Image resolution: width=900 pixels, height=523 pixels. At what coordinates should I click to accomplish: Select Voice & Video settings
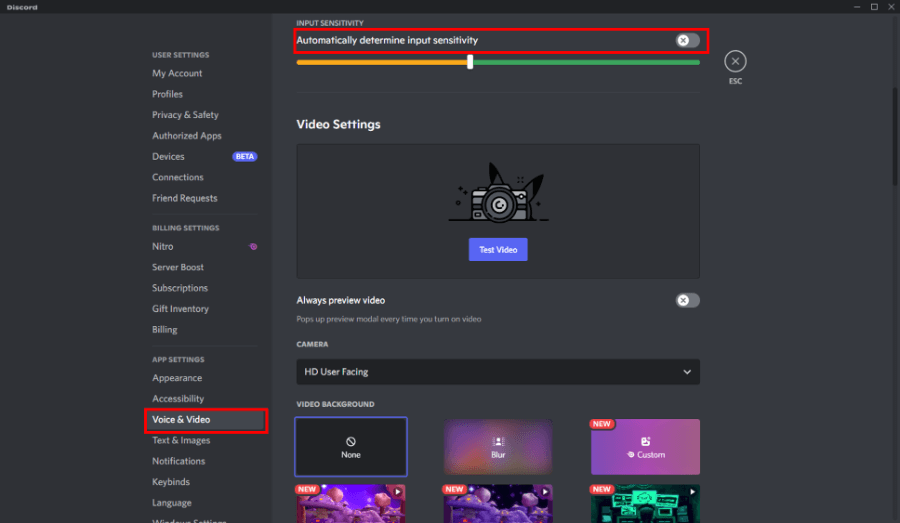click(x=205, y=420)
